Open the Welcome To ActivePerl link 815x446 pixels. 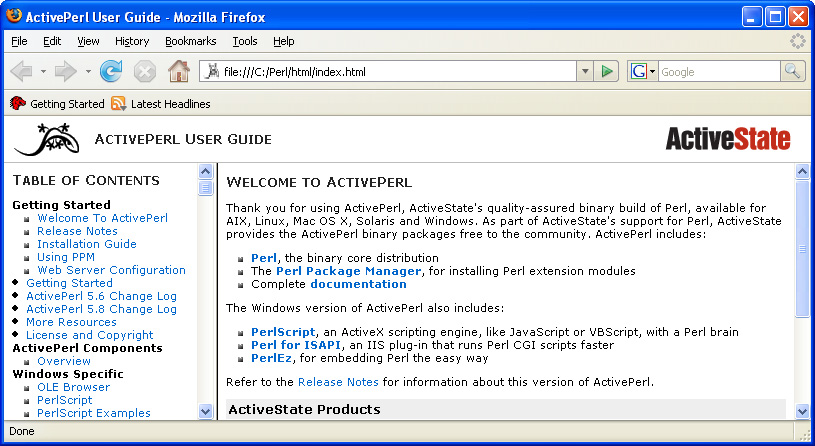click(102, 218)
